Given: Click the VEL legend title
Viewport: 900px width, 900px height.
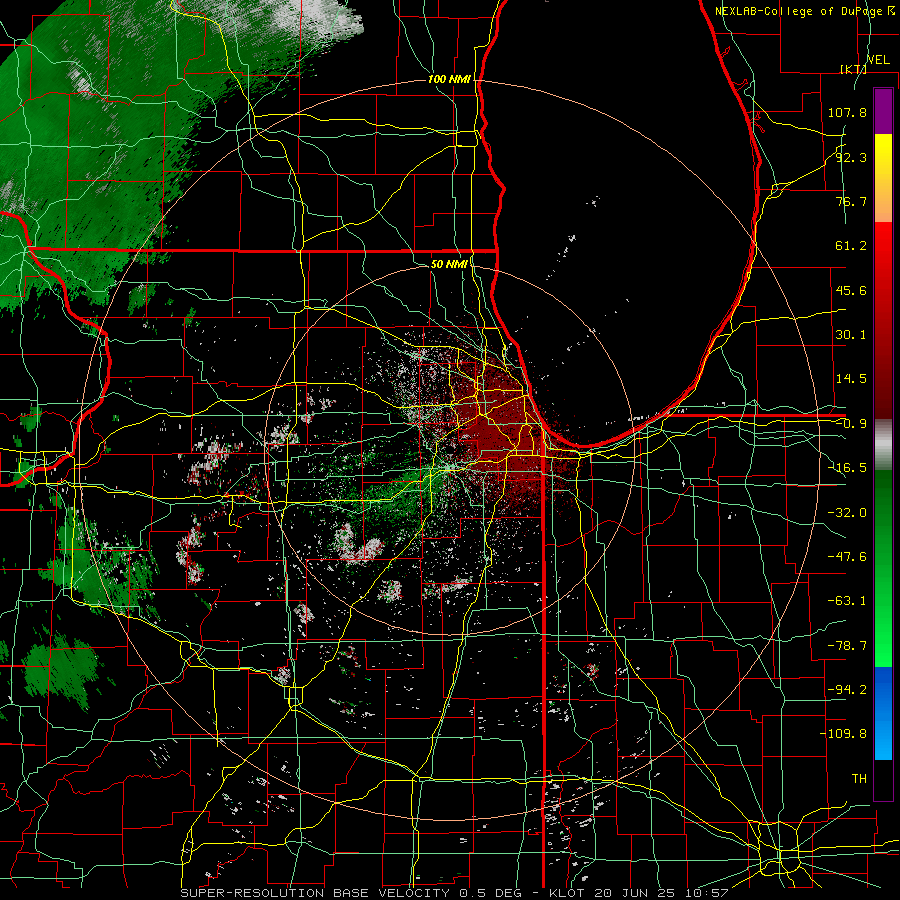Looking at the screenshot, I should point(878,60).
